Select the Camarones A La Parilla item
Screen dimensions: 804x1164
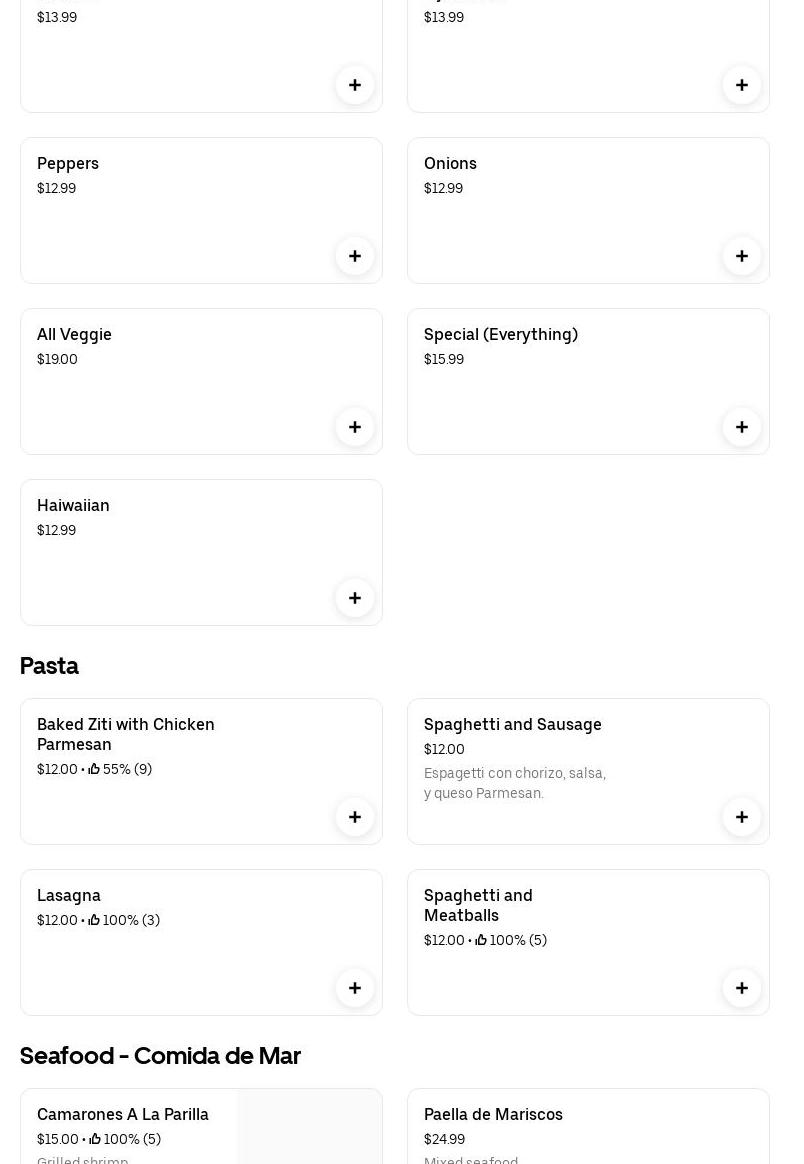point(123,1115)
